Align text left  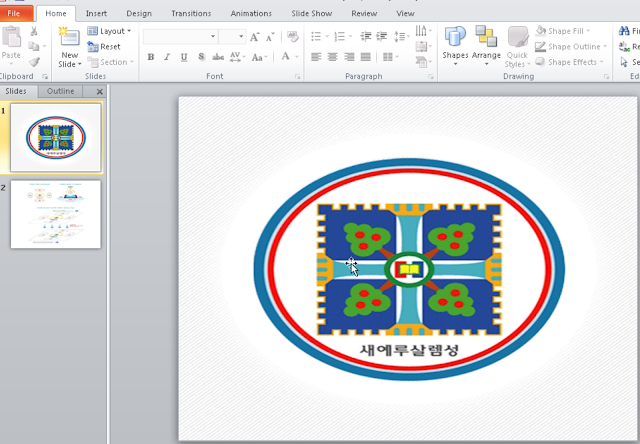[x=316, y=57]
